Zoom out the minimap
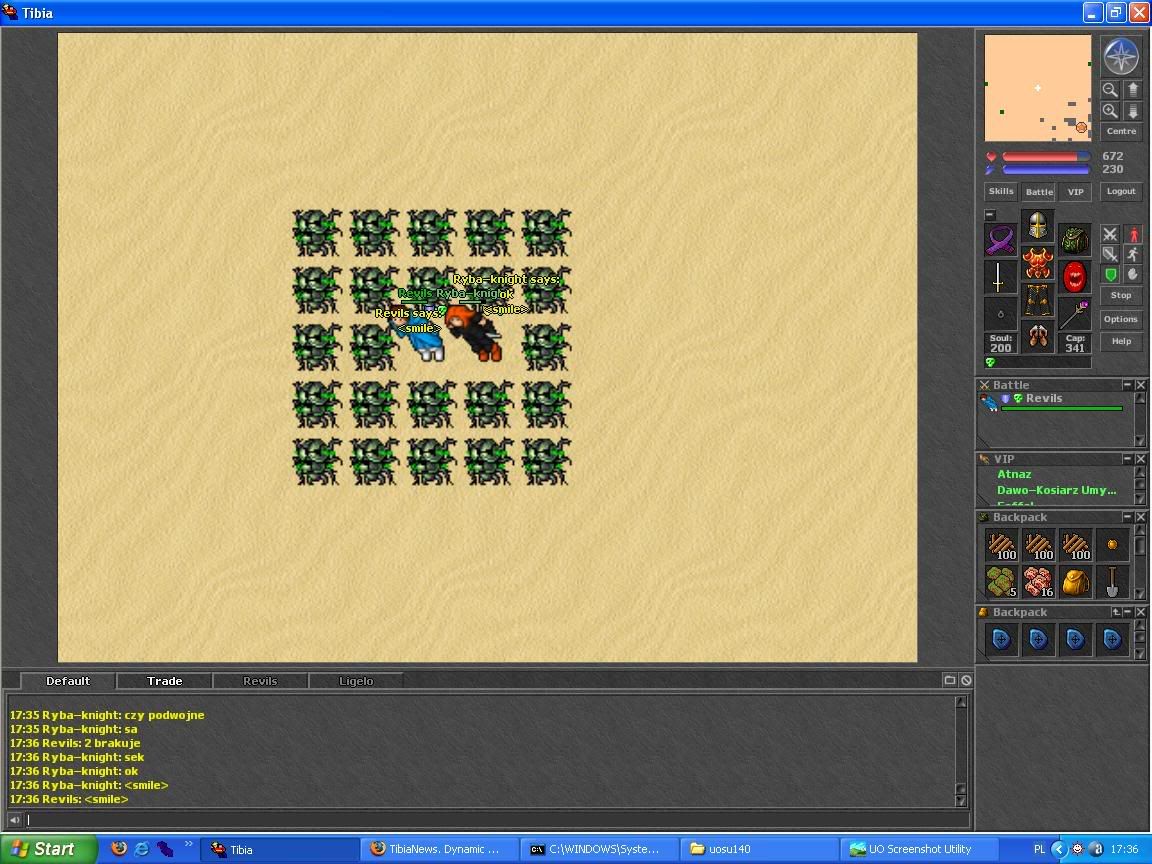The image size is (1152, 864). [x=1110, y=90]
